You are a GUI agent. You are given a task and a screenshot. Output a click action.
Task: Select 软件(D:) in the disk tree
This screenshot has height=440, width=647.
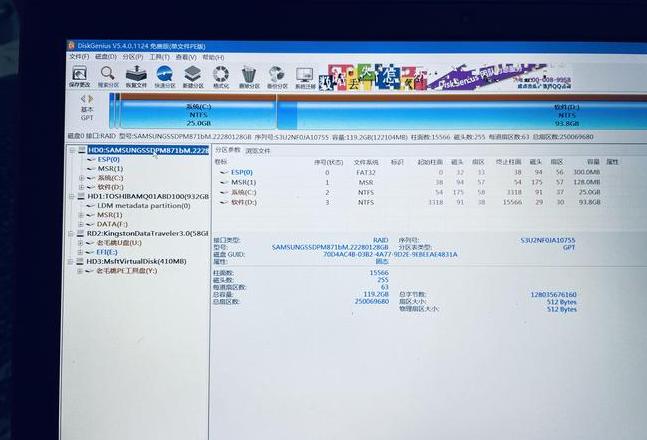[x=110, y=187]
